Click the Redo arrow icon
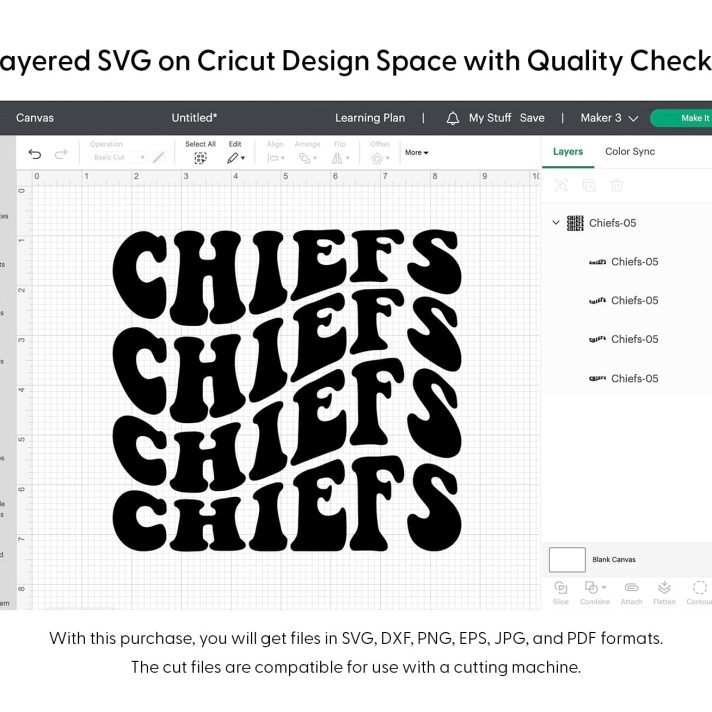 click(61, 154)
